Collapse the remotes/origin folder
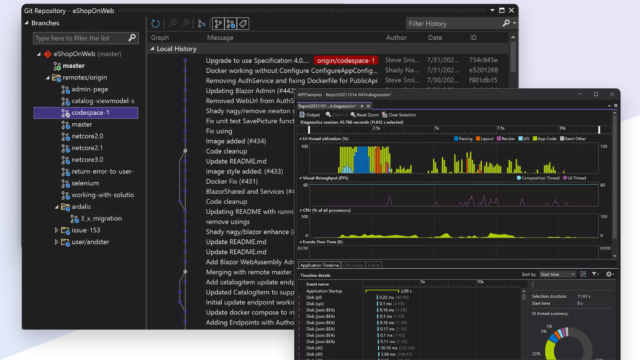Viewport: 640px width, 360px height. point(48,78)
